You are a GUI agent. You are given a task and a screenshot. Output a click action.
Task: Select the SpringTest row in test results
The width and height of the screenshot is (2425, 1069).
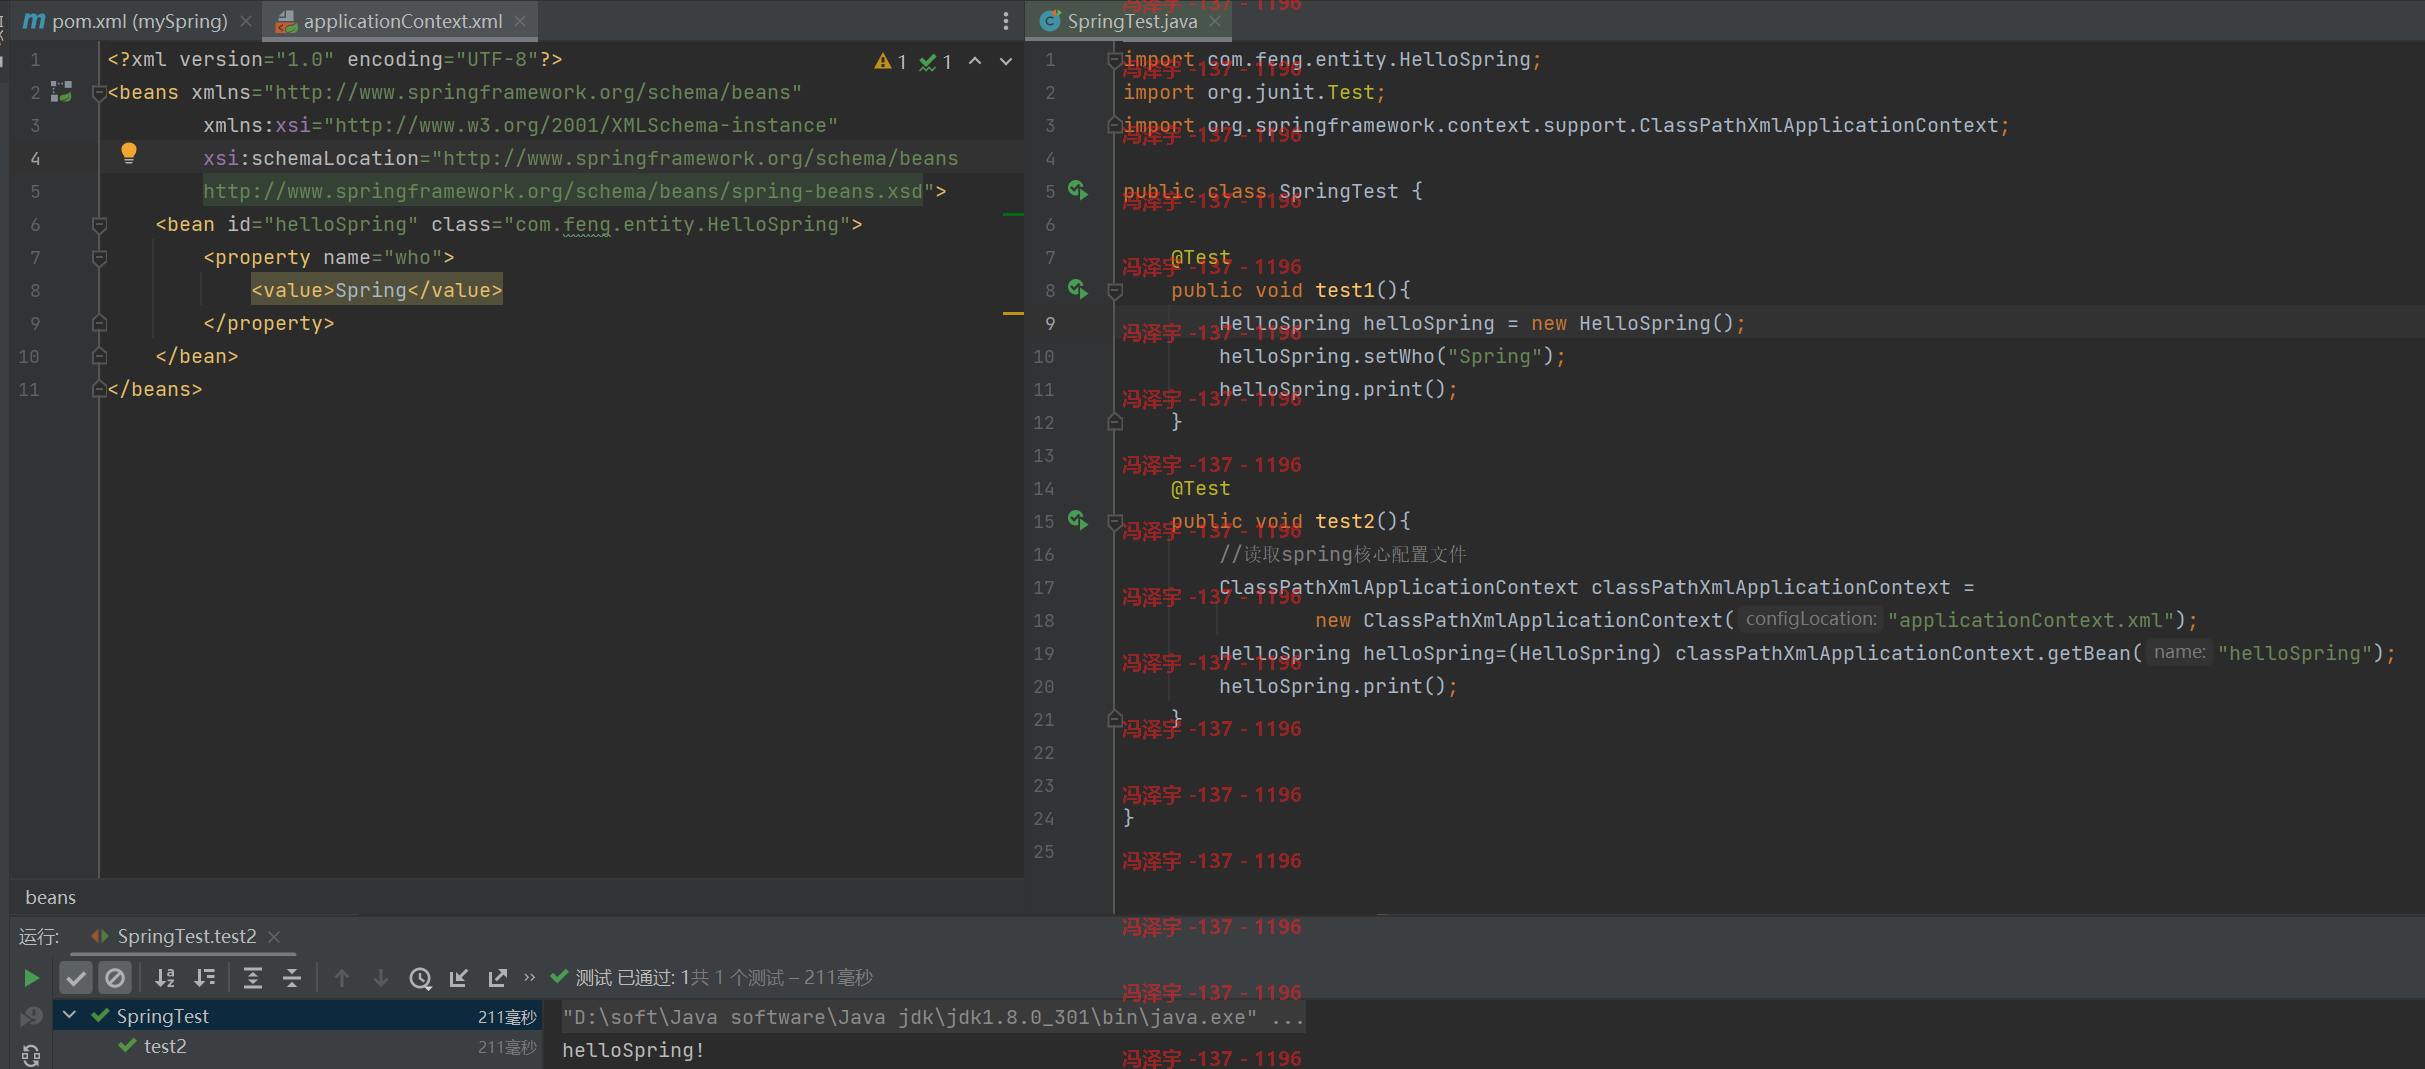298,1015
